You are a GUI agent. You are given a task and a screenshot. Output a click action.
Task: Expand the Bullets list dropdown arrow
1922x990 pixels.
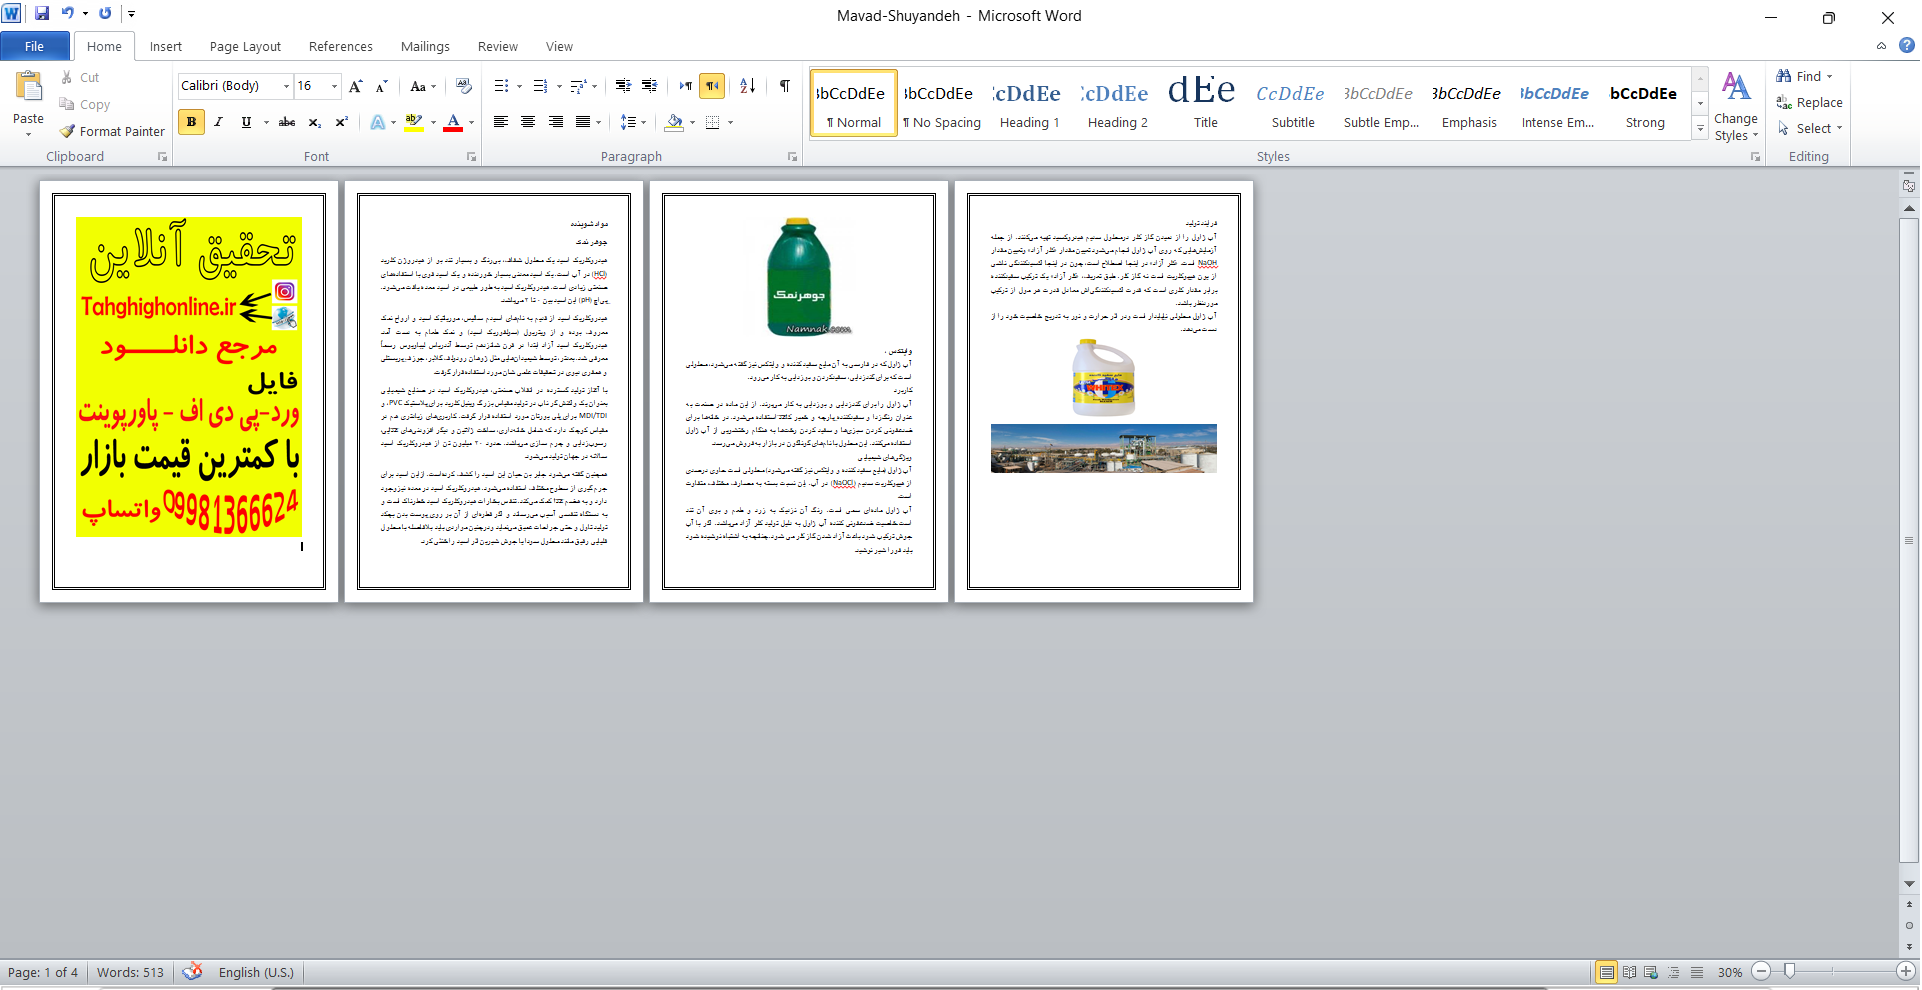[x=519, y=86]
